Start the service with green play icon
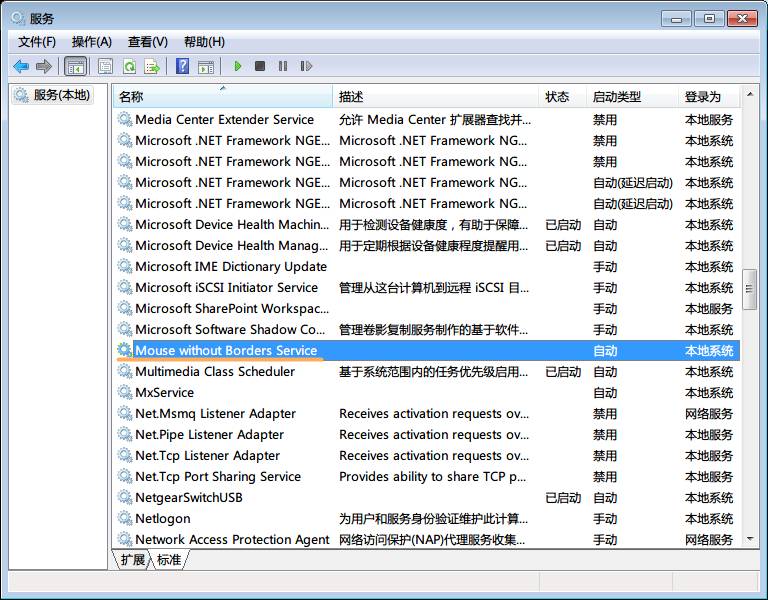Screen dimensions: 768x600 click(x=238, y=66)
